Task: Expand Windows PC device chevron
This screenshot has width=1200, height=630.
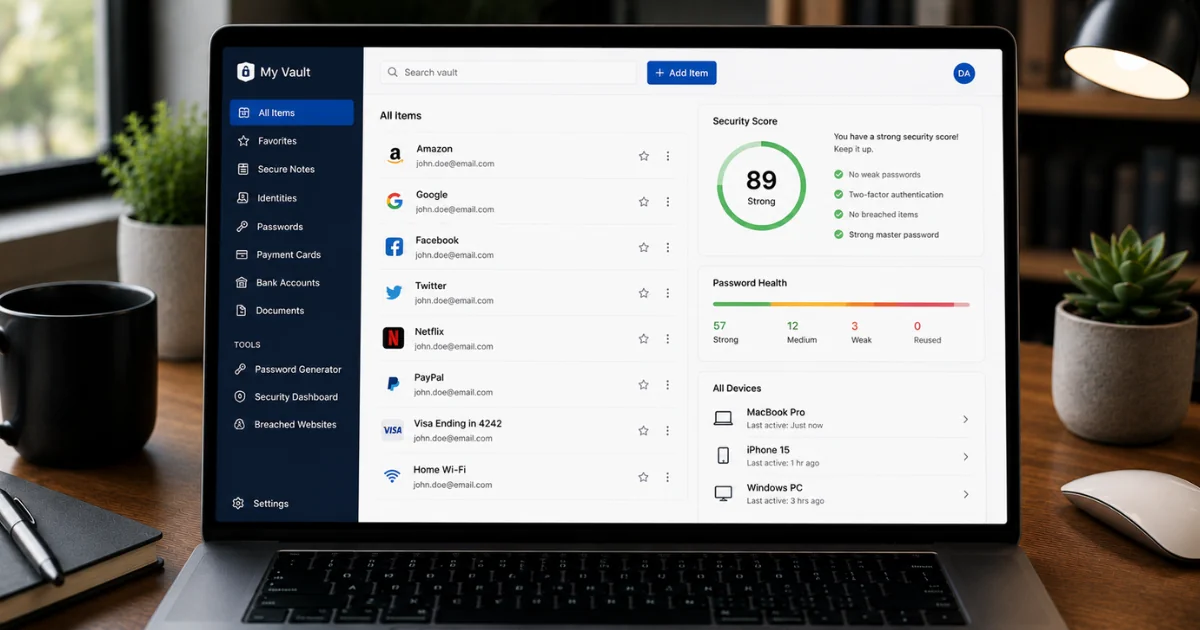Action: click(x=965, y=494)
